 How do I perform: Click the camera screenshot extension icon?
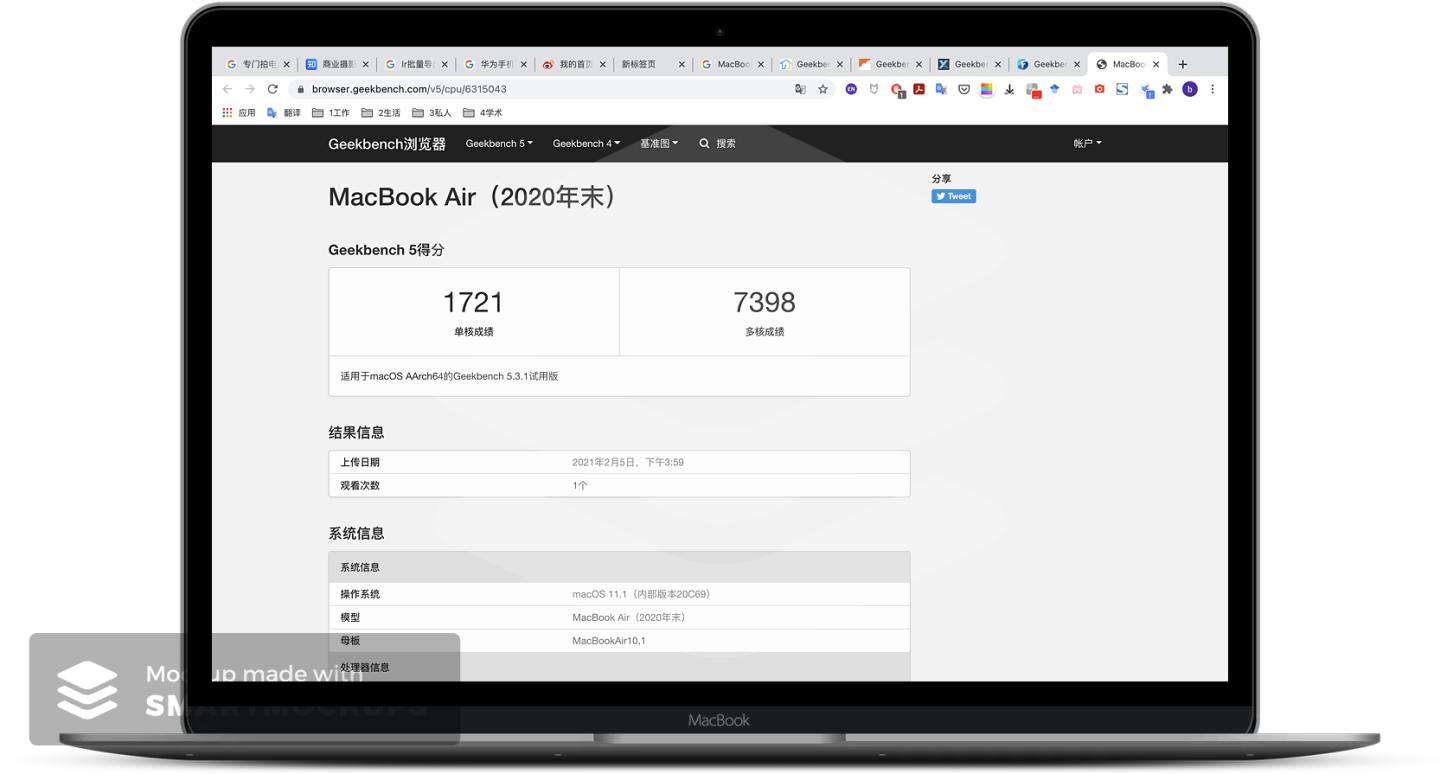tap(1099, 89)
